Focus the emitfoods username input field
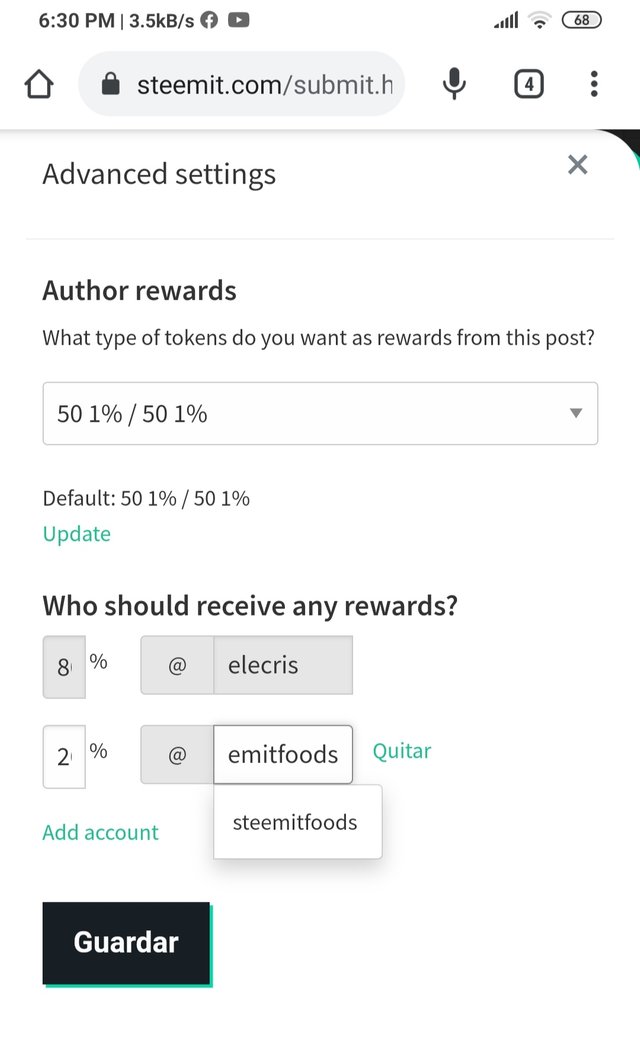 point(283,754)
